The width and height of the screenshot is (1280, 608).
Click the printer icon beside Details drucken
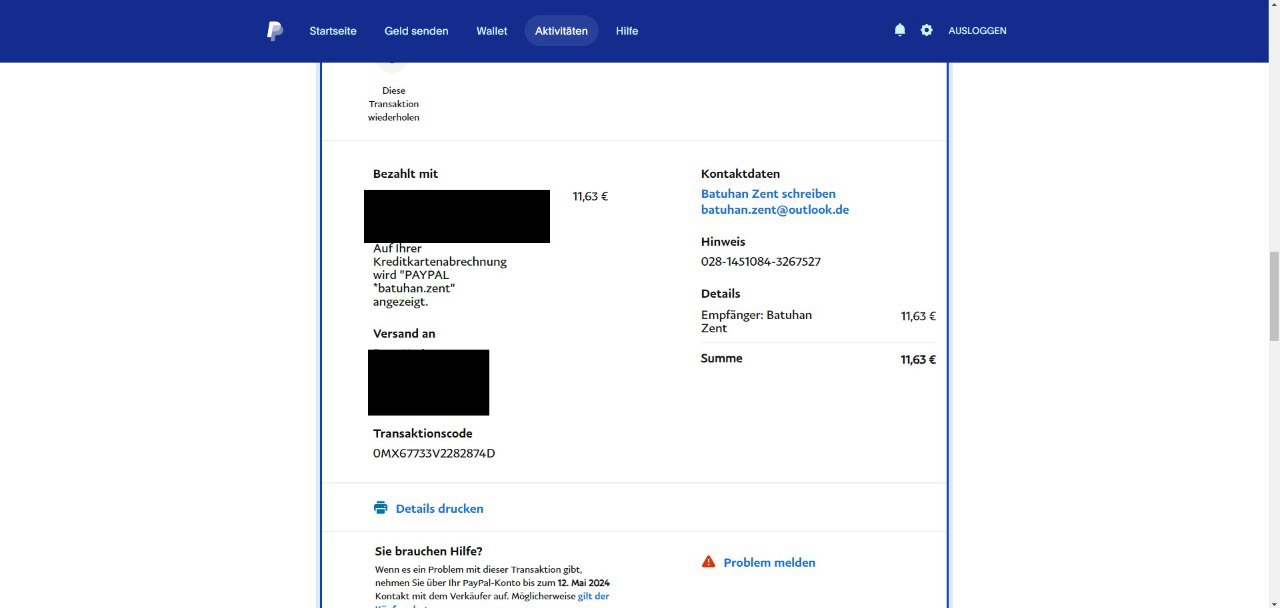(x=381, y=508)
